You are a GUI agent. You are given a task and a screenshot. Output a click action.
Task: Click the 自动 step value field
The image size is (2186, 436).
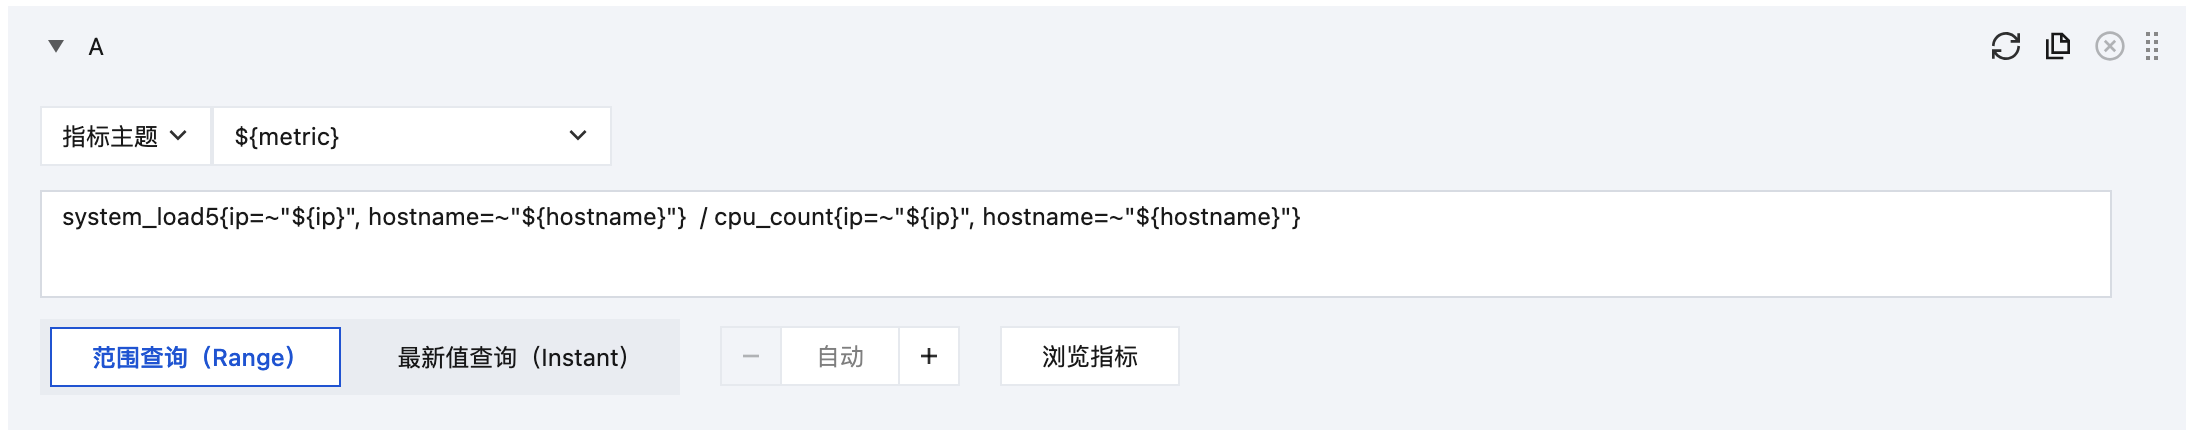coord(840,356)
